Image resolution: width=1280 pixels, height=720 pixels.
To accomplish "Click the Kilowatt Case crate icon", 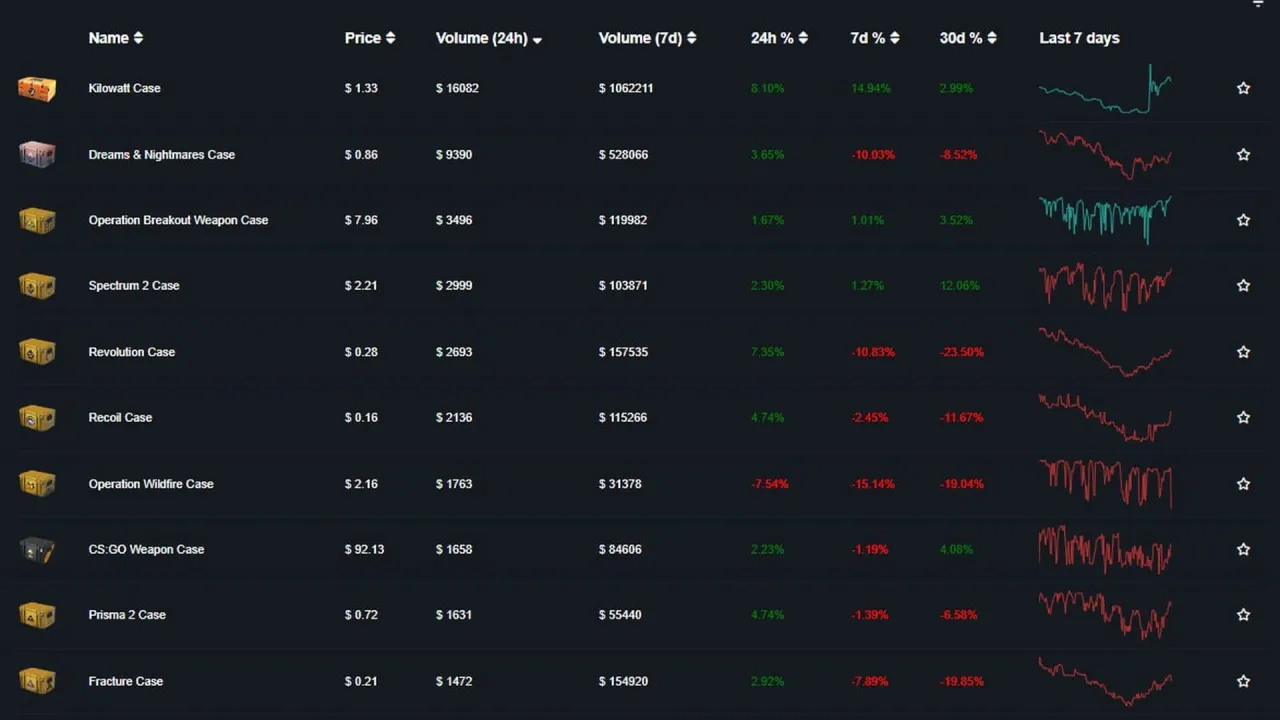I will click(37, 88).
